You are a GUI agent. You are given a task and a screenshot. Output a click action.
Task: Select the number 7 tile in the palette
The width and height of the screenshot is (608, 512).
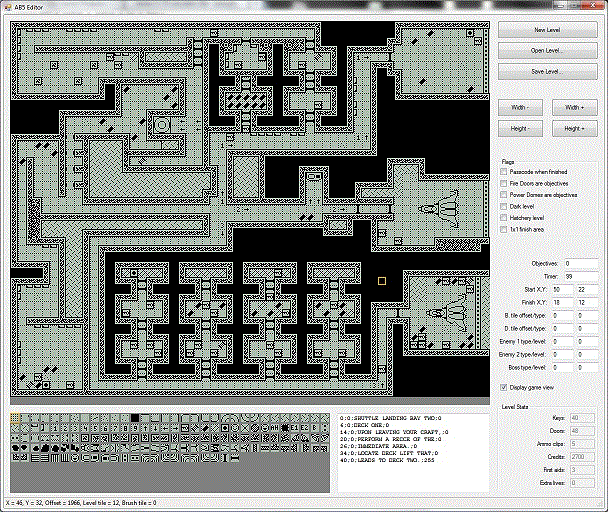(115, 428)
